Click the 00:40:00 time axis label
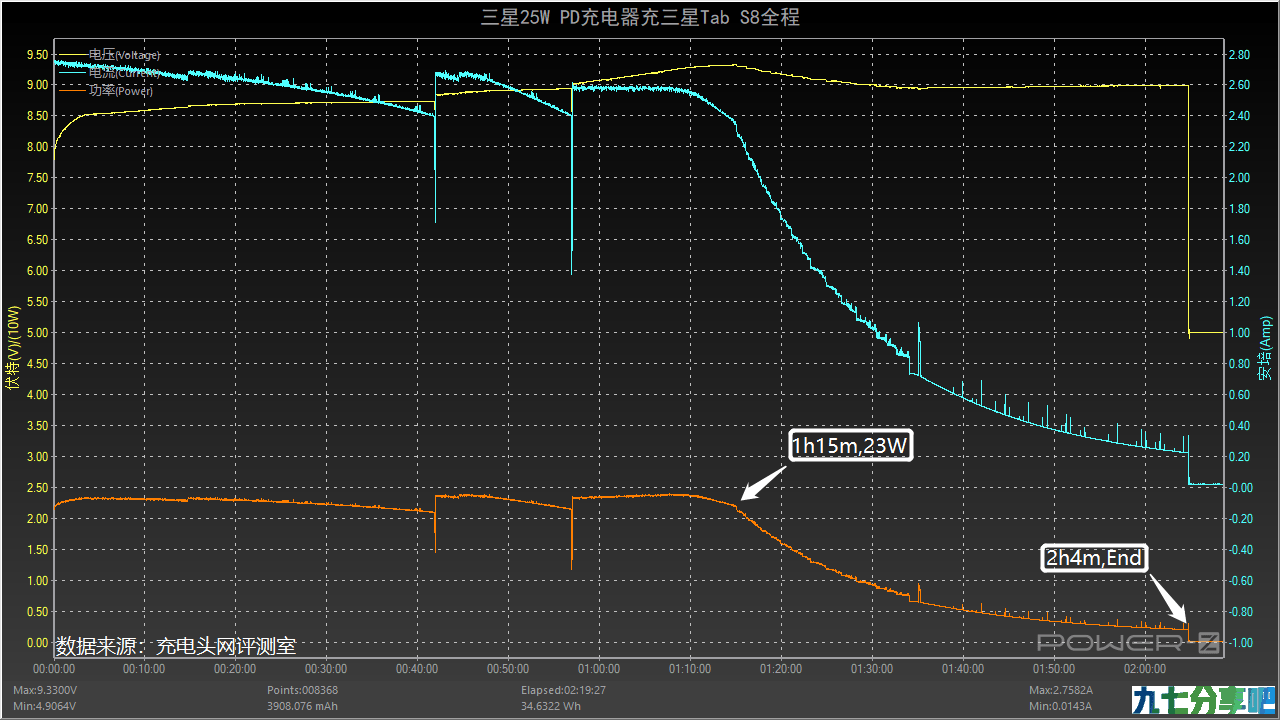Viewport: 1280px width, 720px height. (418, 669)
